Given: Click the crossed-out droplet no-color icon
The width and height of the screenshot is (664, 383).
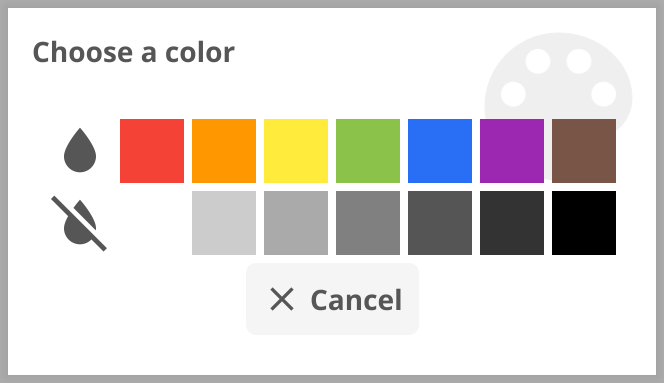Looking at the screenshot, I should (79, 223).
